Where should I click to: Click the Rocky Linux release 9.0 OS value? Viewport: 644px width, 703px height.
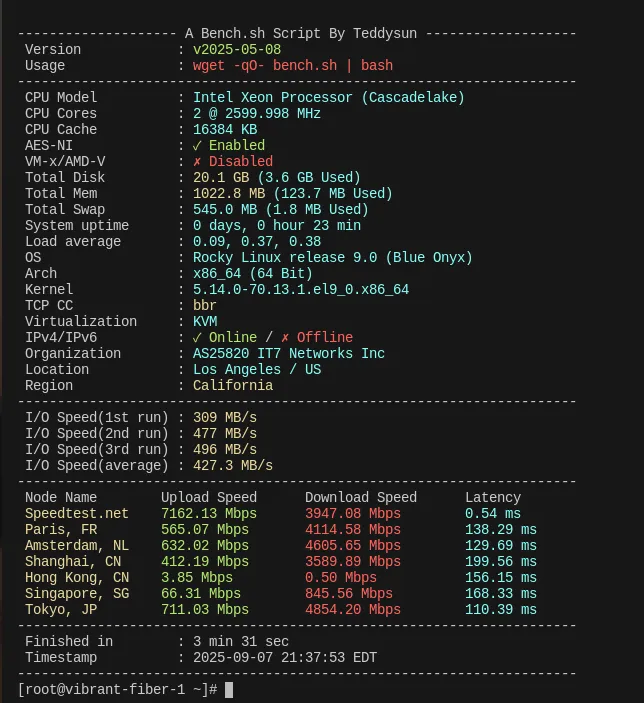(x=332, y=257)
